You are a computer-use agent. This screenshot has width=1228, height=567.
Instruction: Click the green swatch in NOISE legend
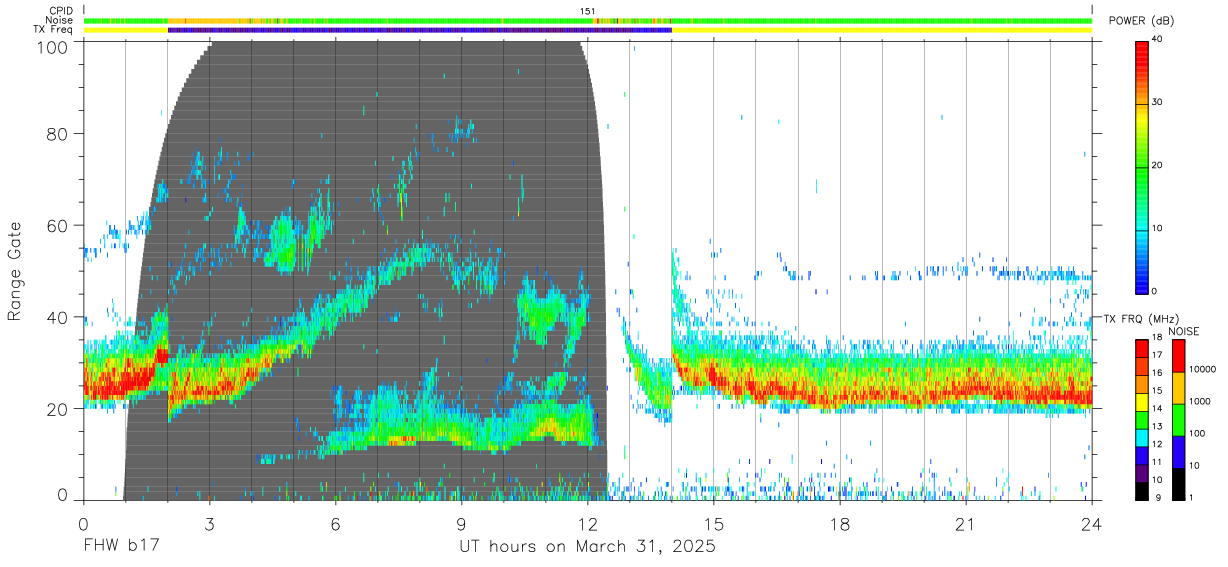[1179, 420]
